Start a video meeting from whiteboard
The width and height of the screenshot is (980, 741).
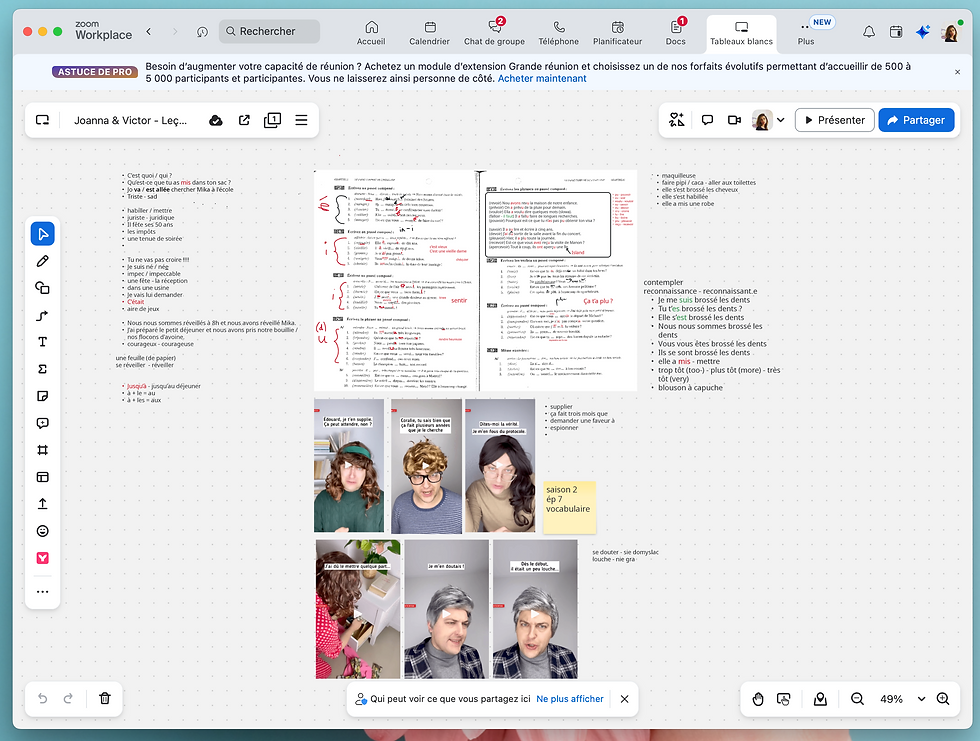[734, 119]
